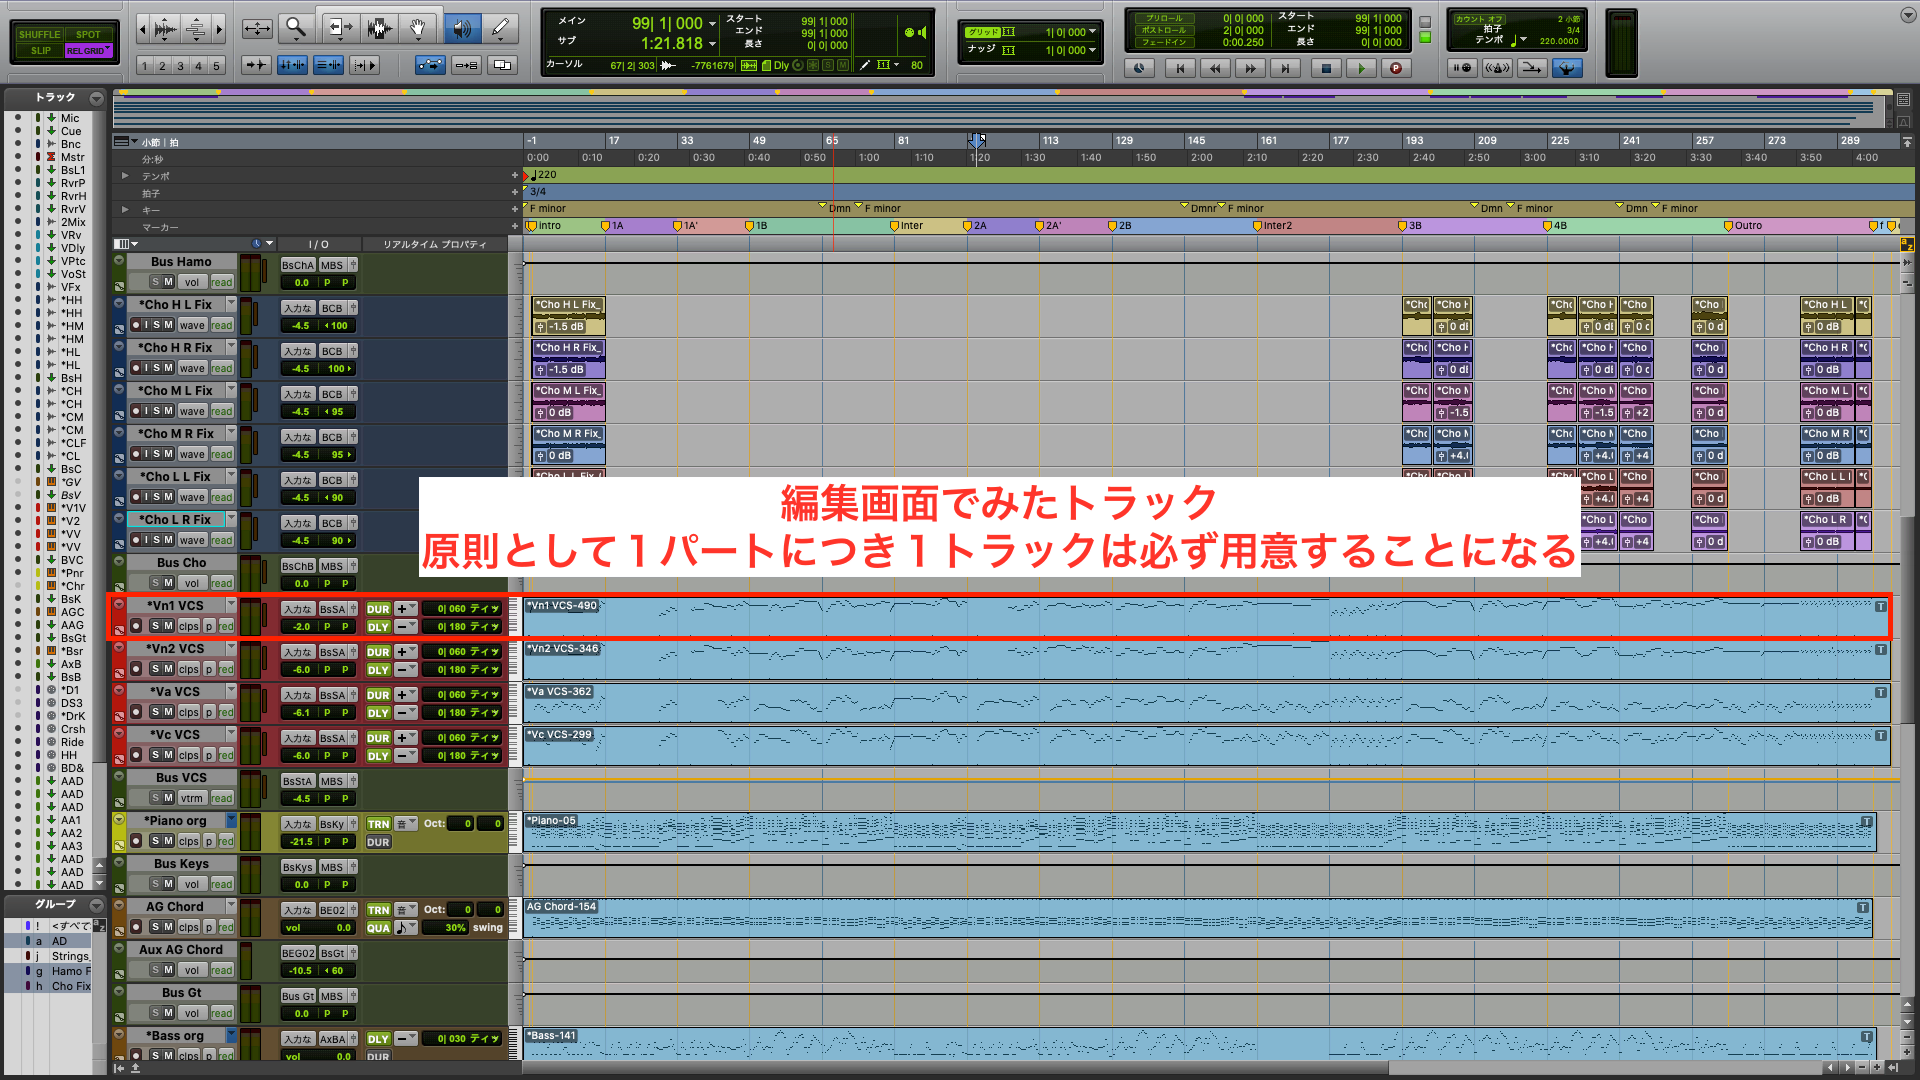Toggle the Conductor tempo ruler button
Screen dimensions: 1920x1080
coord(1567,68)
